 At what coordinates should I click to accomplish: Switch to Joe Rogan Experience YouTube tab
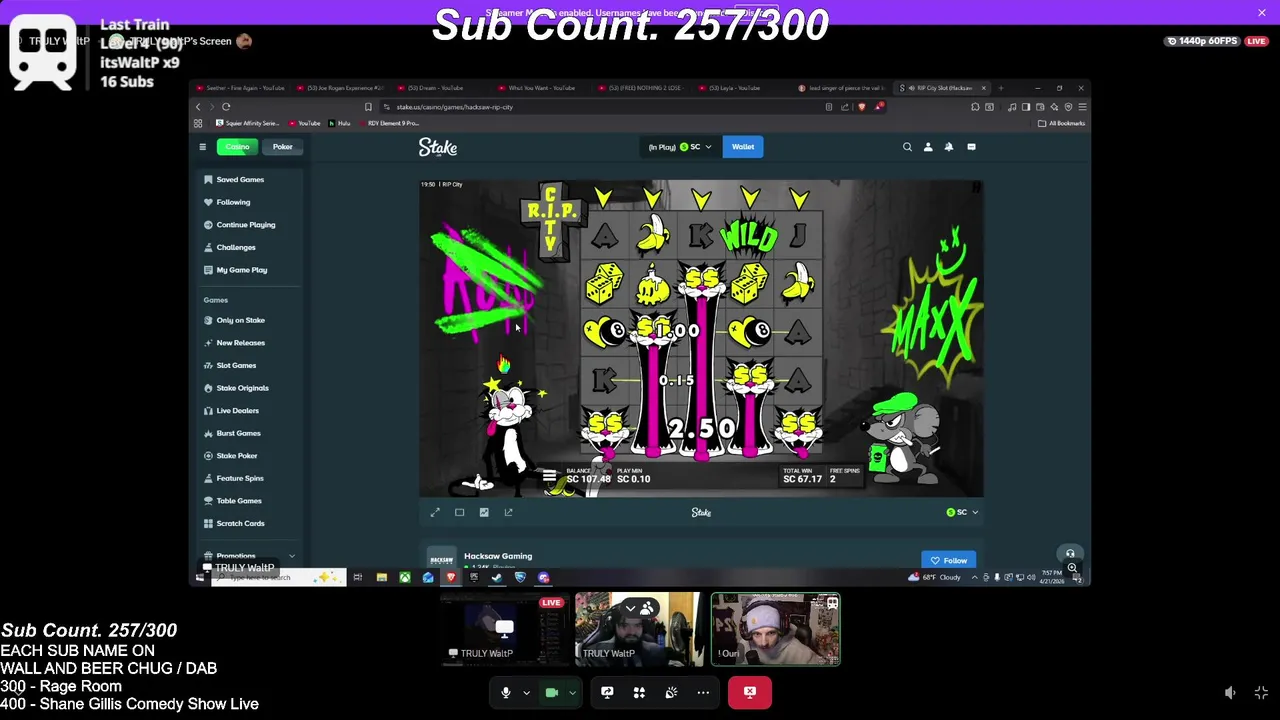[x=340, y=88]
